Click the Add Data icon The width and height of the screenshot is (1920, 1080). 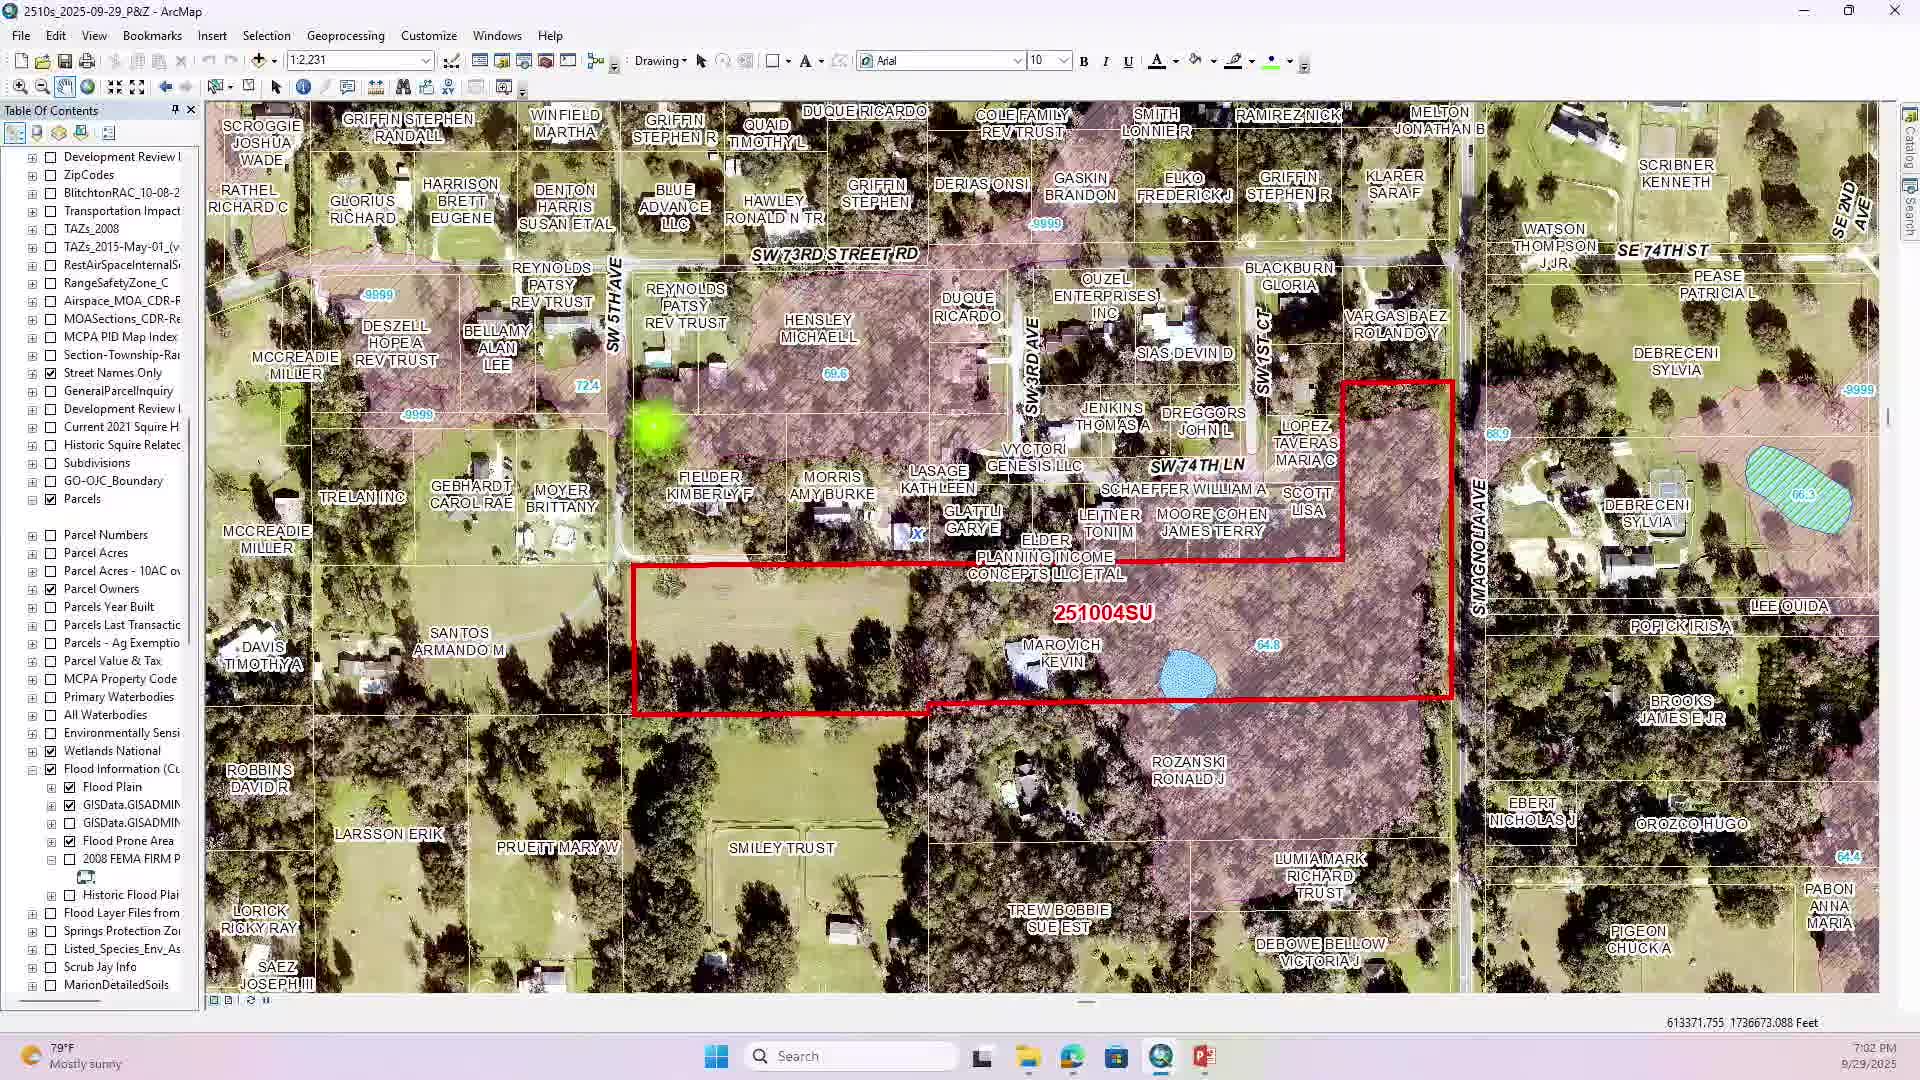(259, 61)
